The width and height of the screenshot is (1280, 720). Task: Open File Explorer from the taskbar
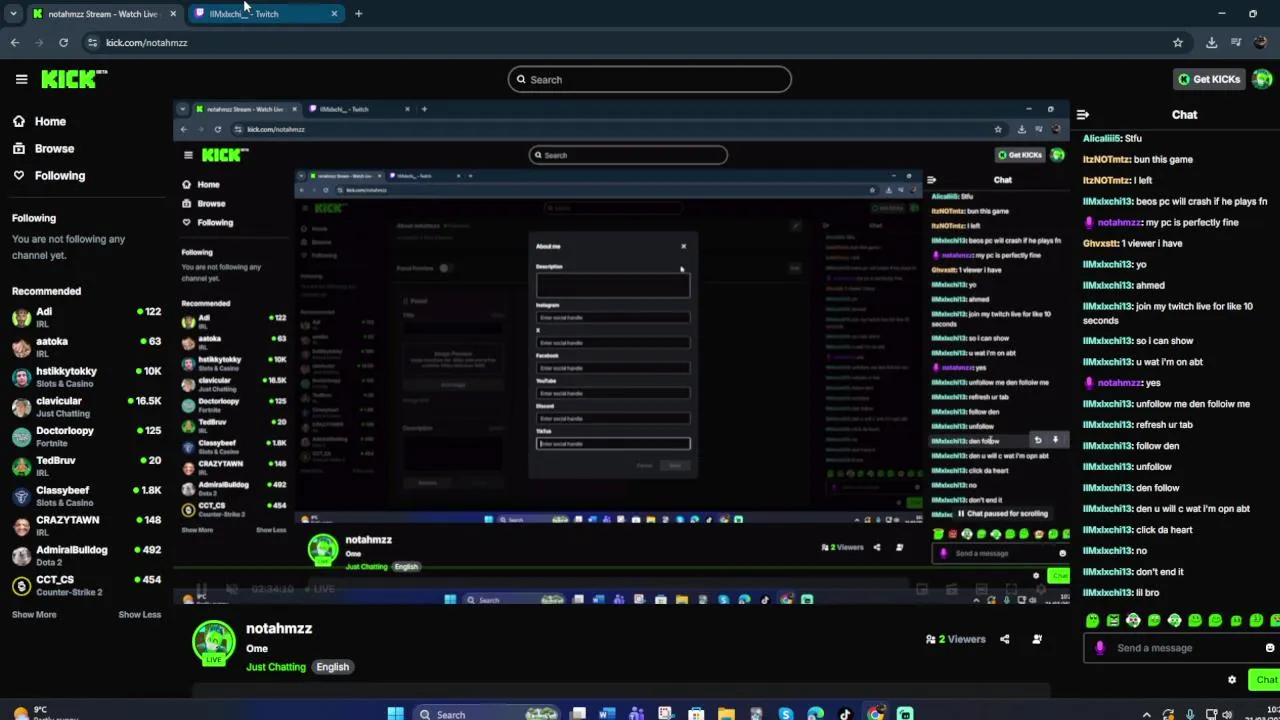[726, 714]
